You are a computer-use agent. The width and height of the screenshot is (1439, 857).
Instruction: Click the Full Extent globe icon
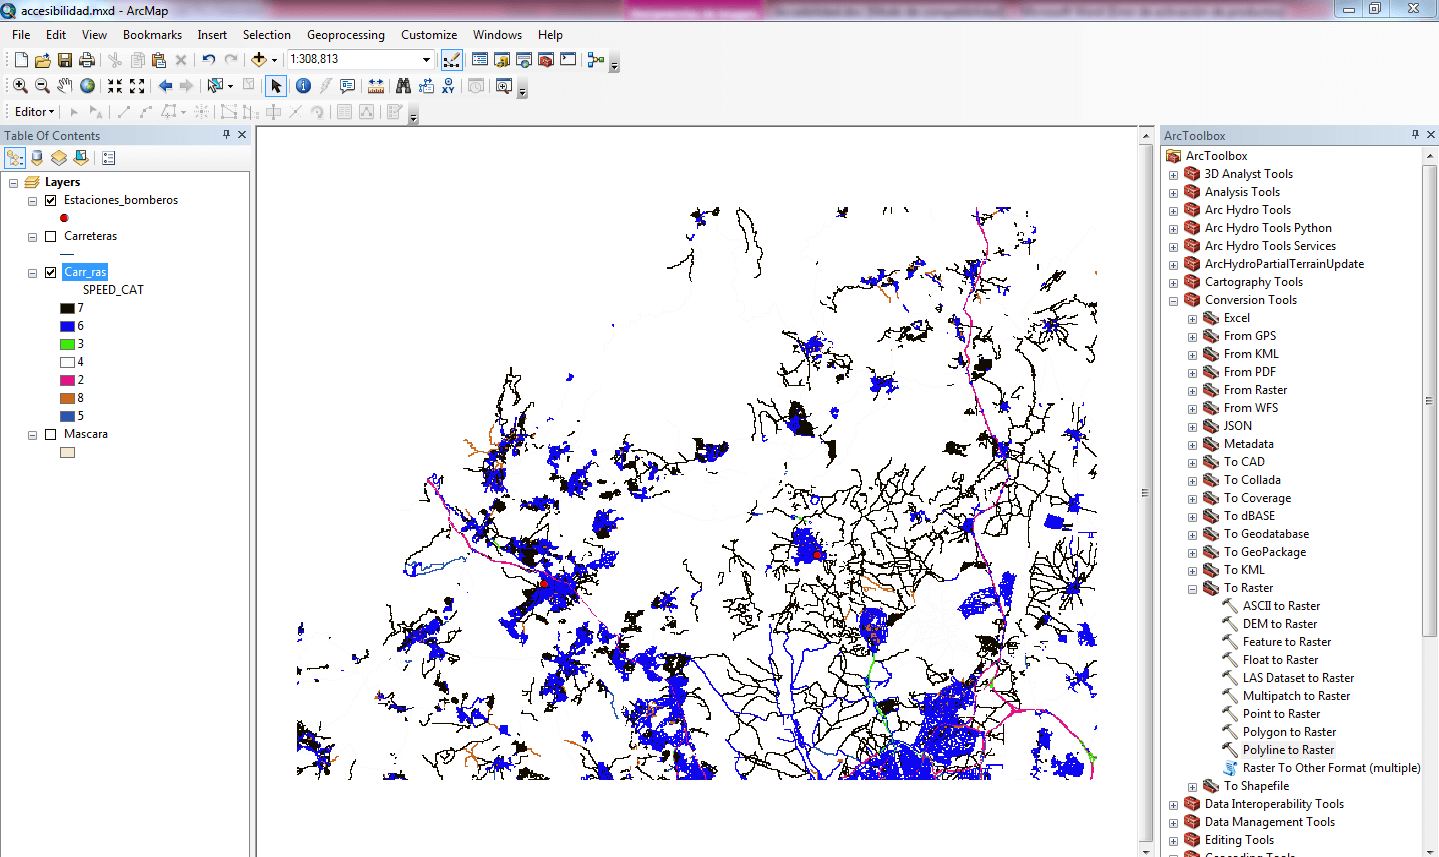88,86
